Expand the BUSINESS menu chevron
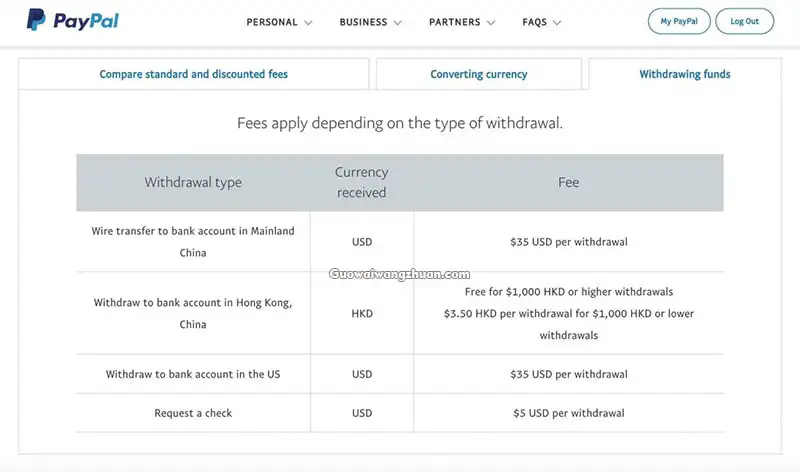The image size is (800, 472). pyautogui.click(x=398, y=22)
